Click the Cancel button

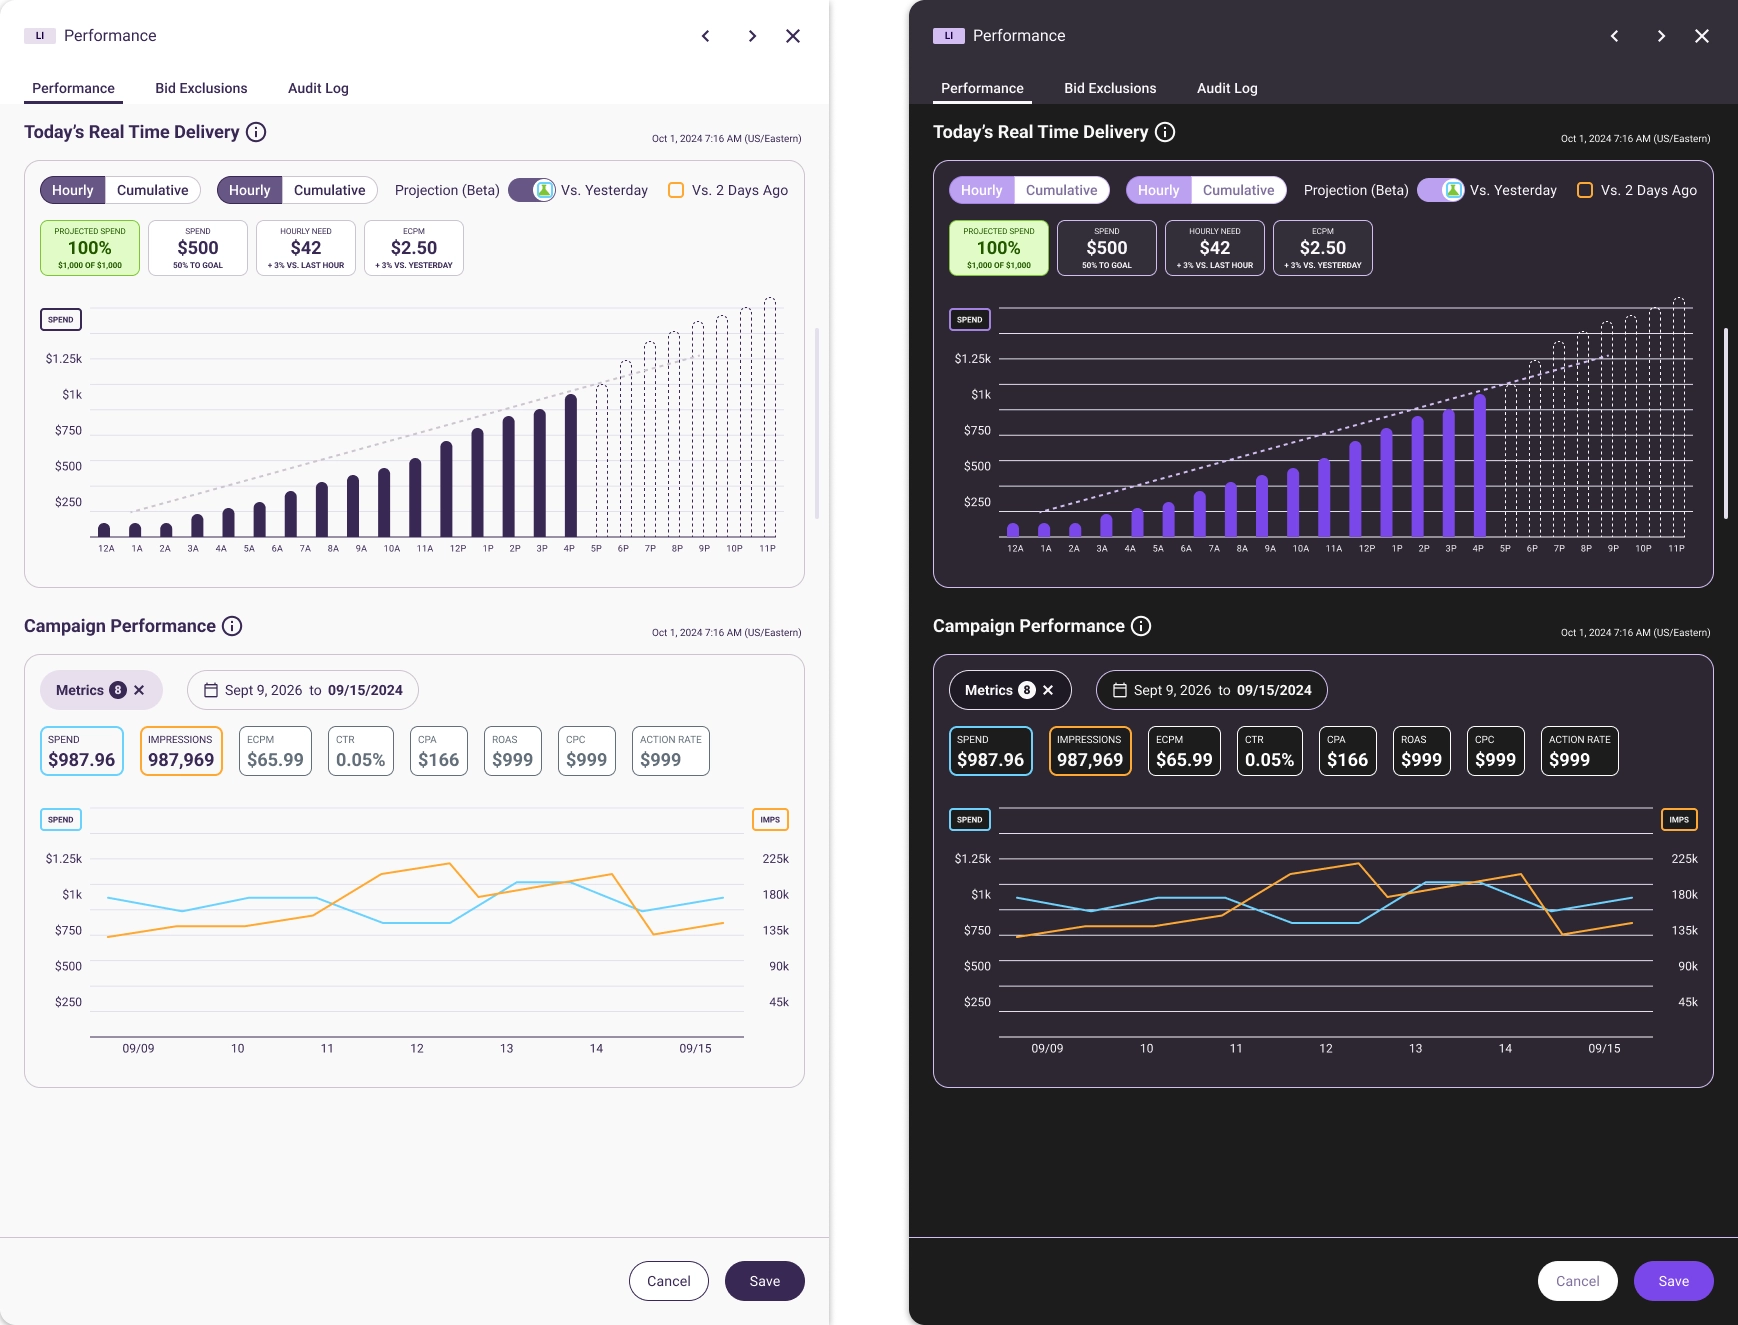[x=669, y=1281]
